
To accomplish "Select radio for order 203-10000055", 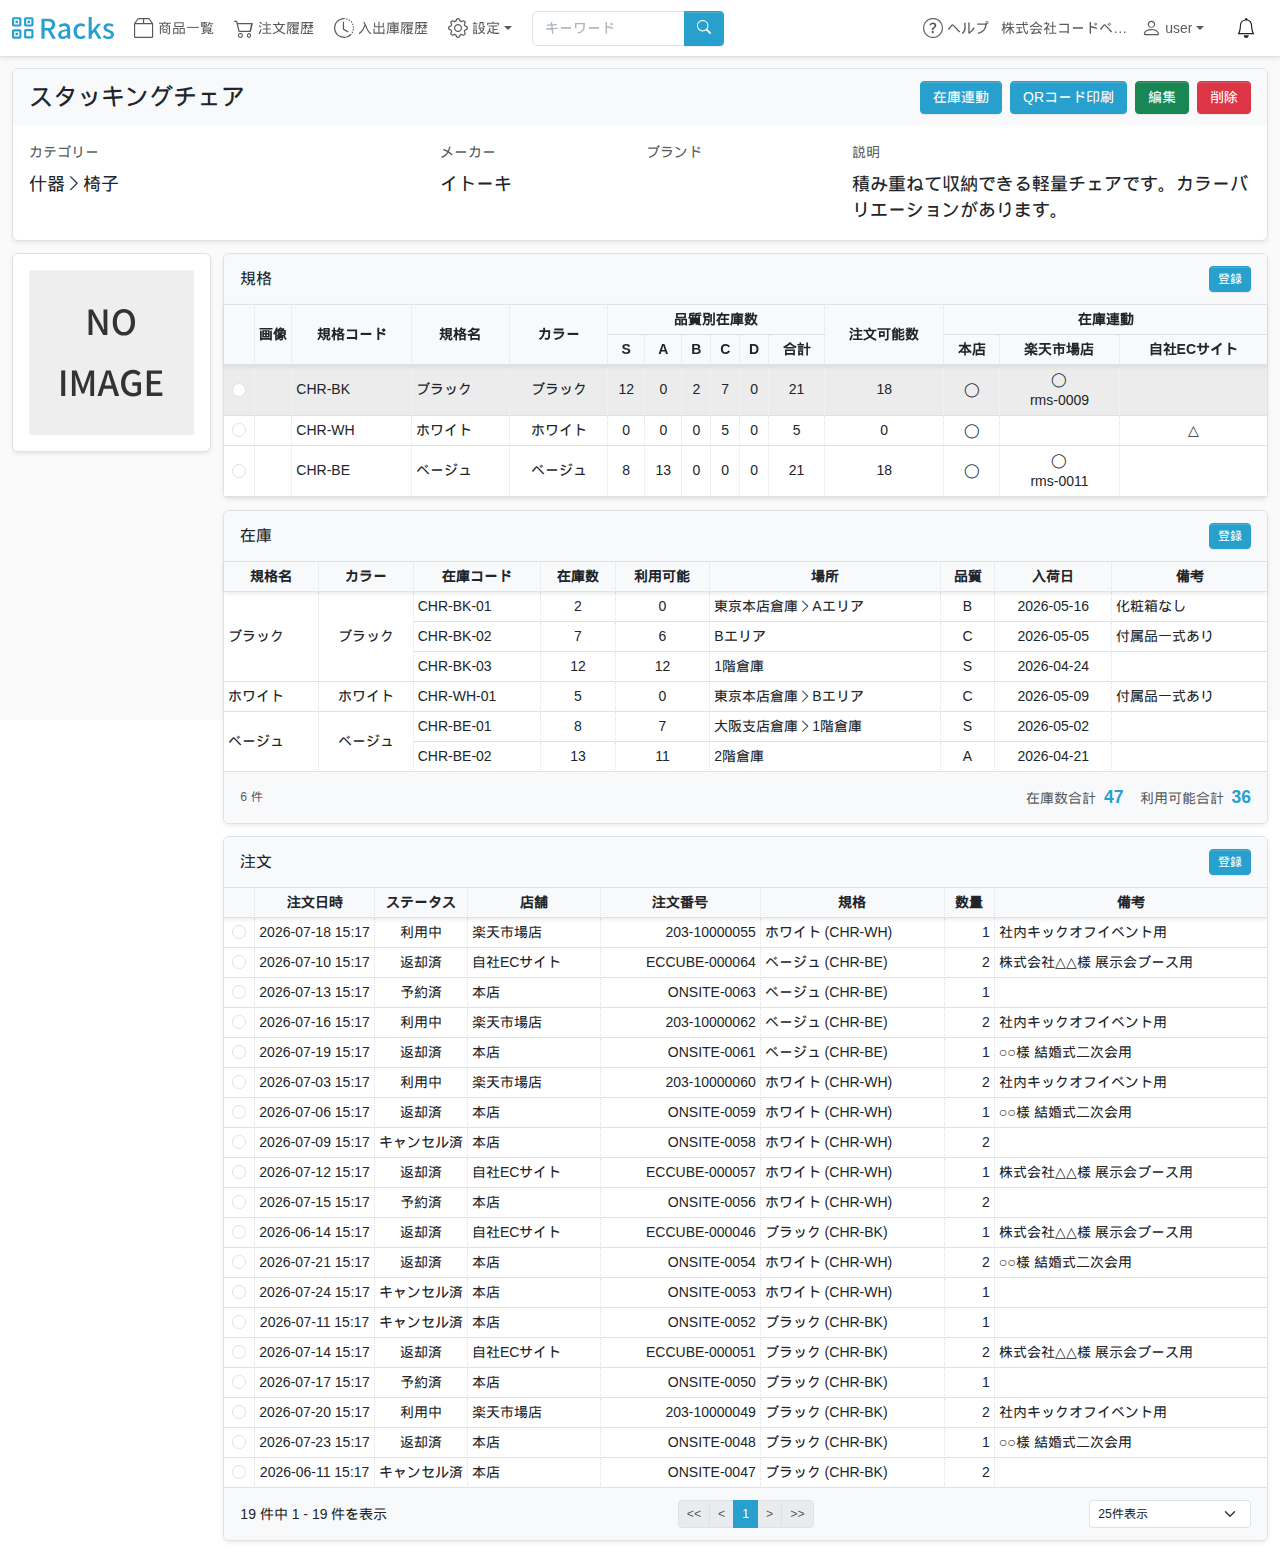I will [239, 932].
